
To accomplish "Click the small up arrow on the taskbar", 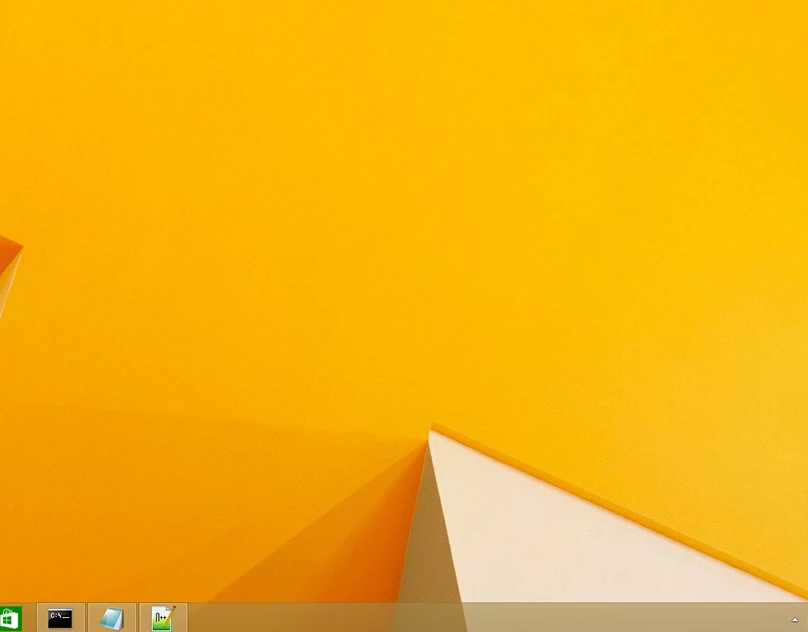I will 795,620.
